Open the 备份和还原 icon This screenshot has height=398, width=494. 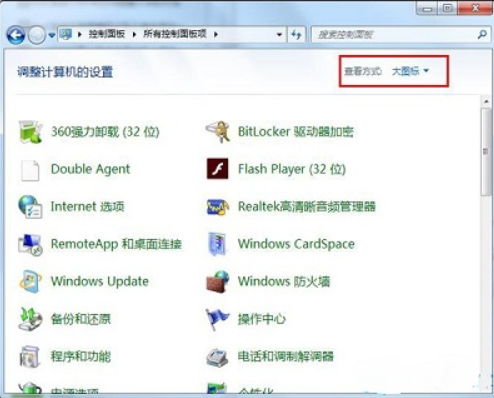pyautogui.click(x=30, y=319)
